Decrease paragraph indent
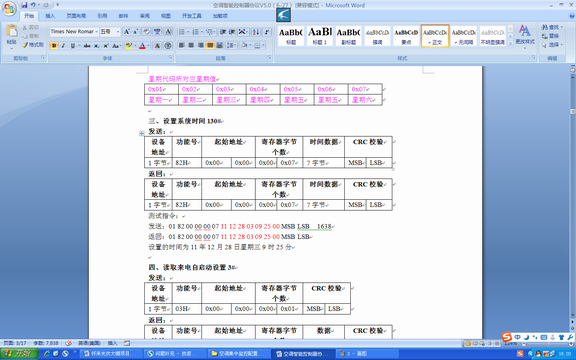Image resolution: width=576 pixels, height=360 pixels. [x=223, y=32]
